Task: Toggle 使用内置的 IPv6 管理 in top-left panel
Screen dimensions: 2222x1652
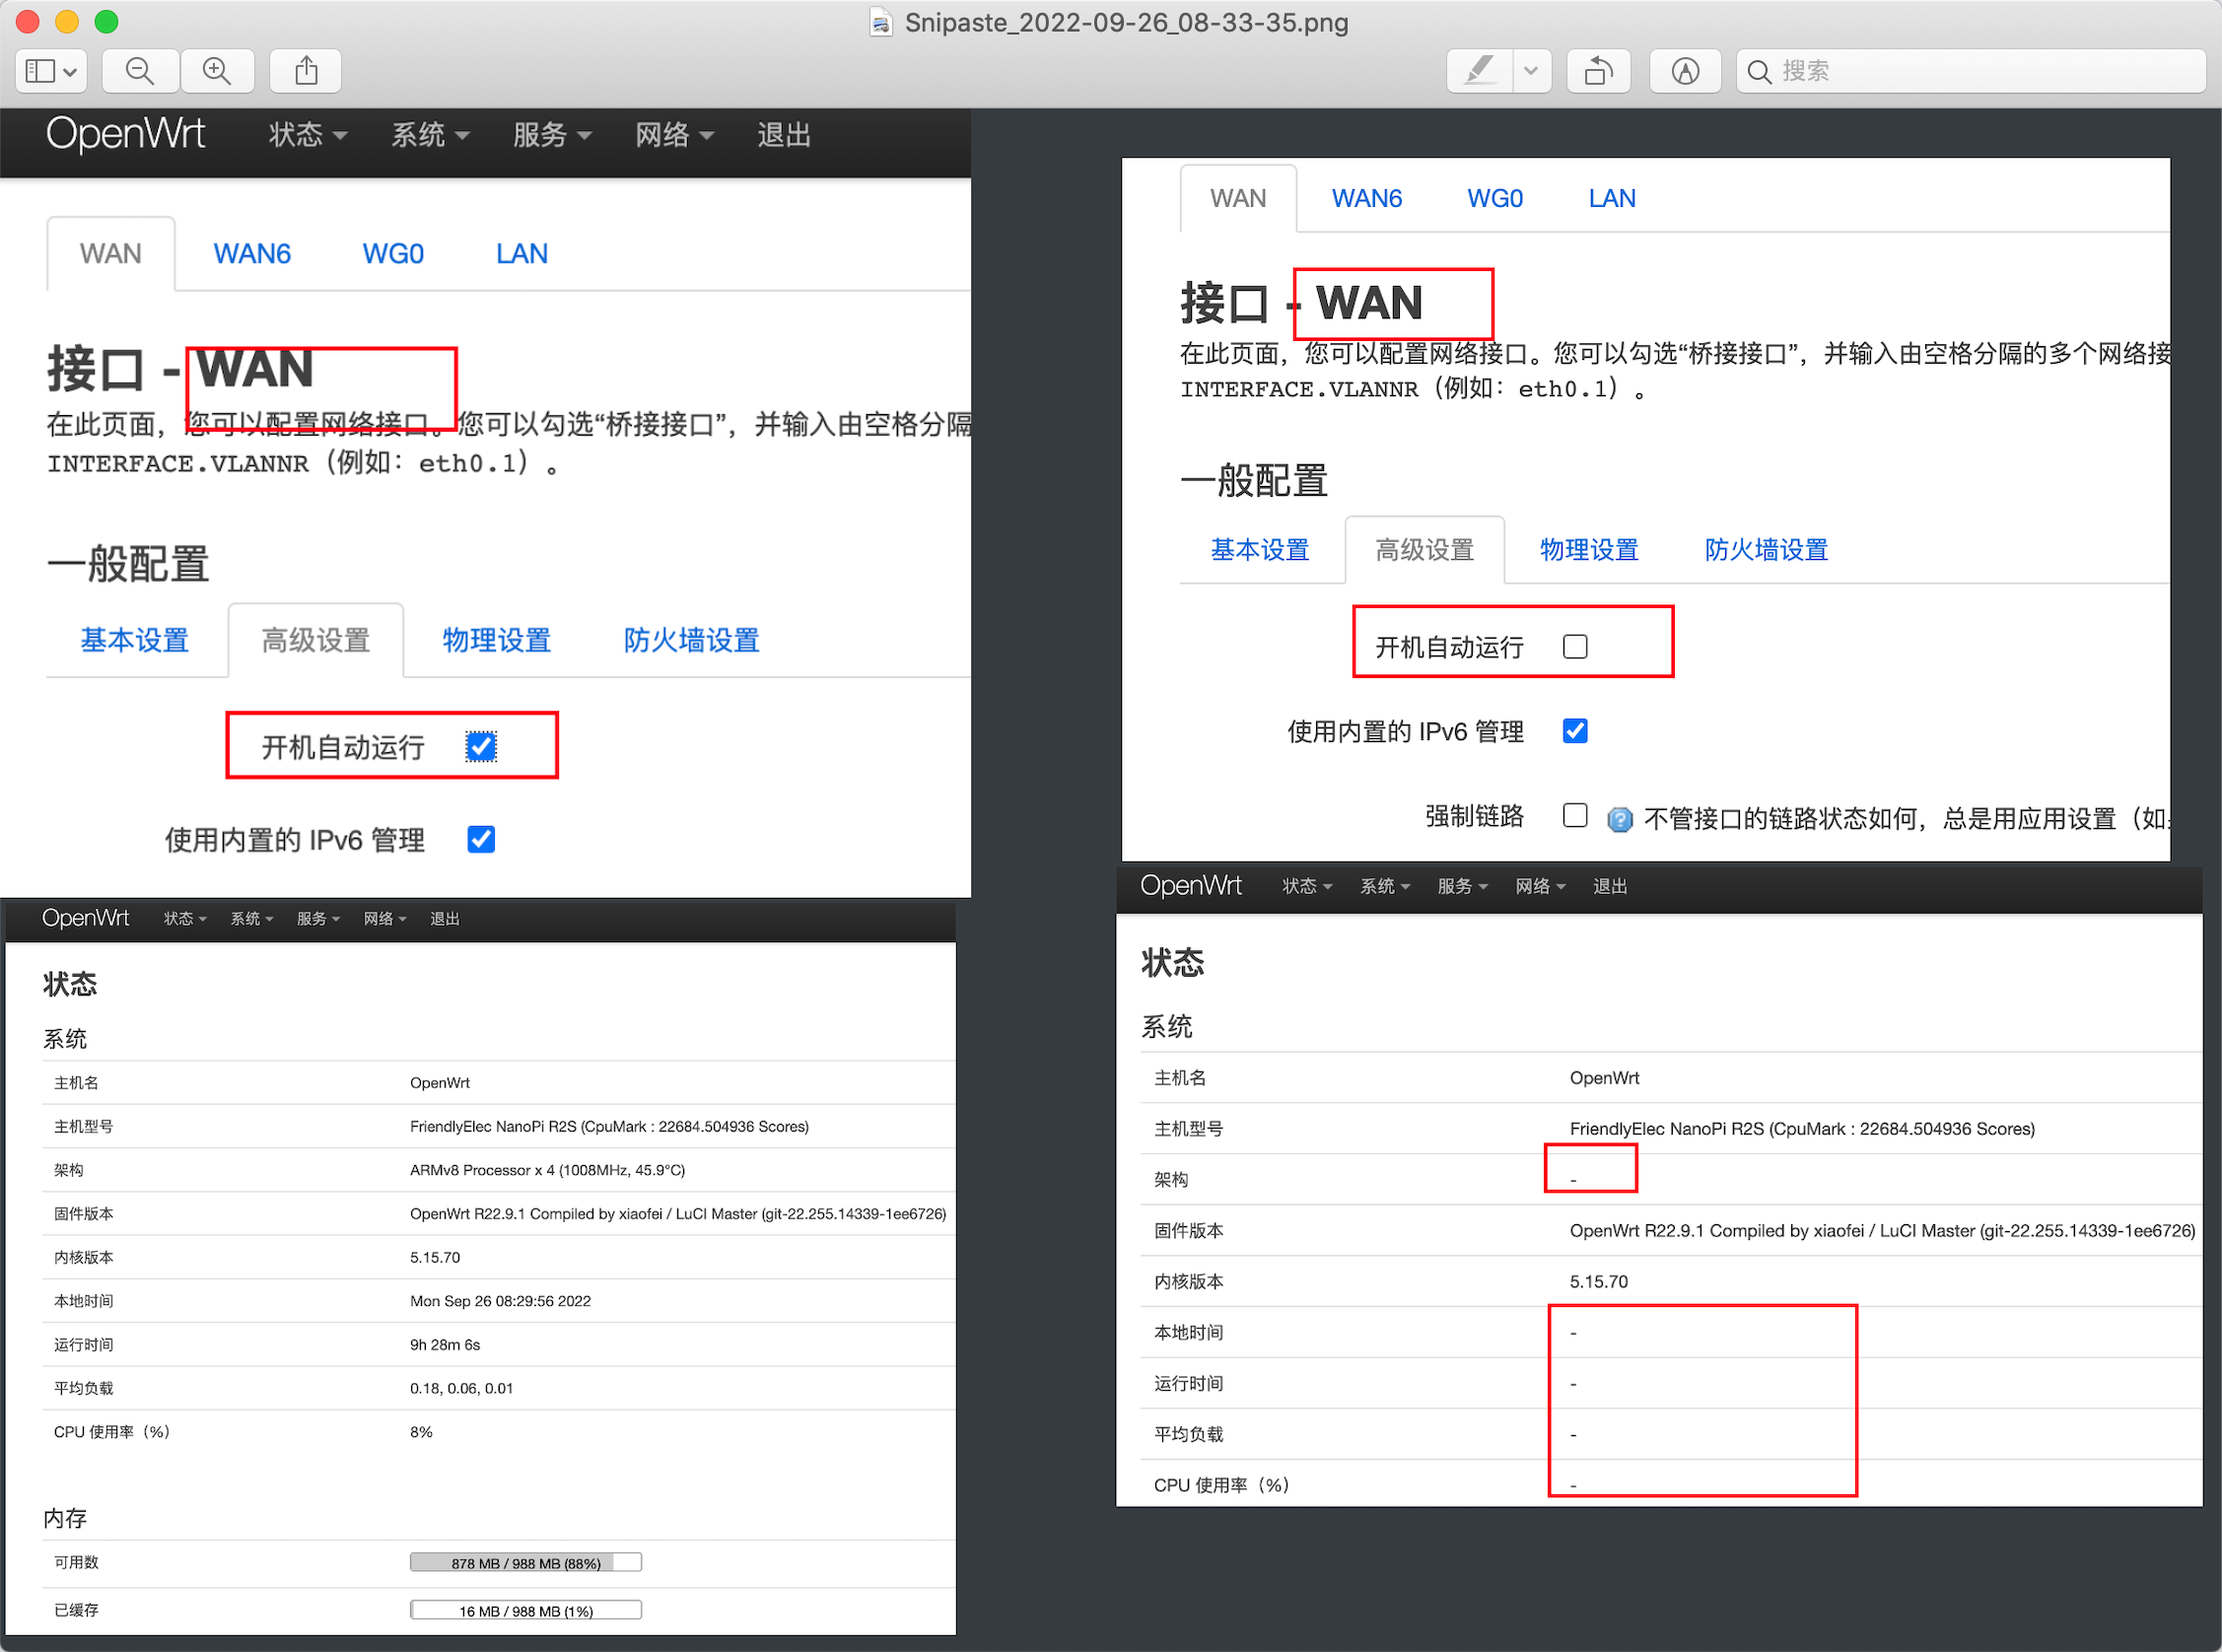Action: 481,839
